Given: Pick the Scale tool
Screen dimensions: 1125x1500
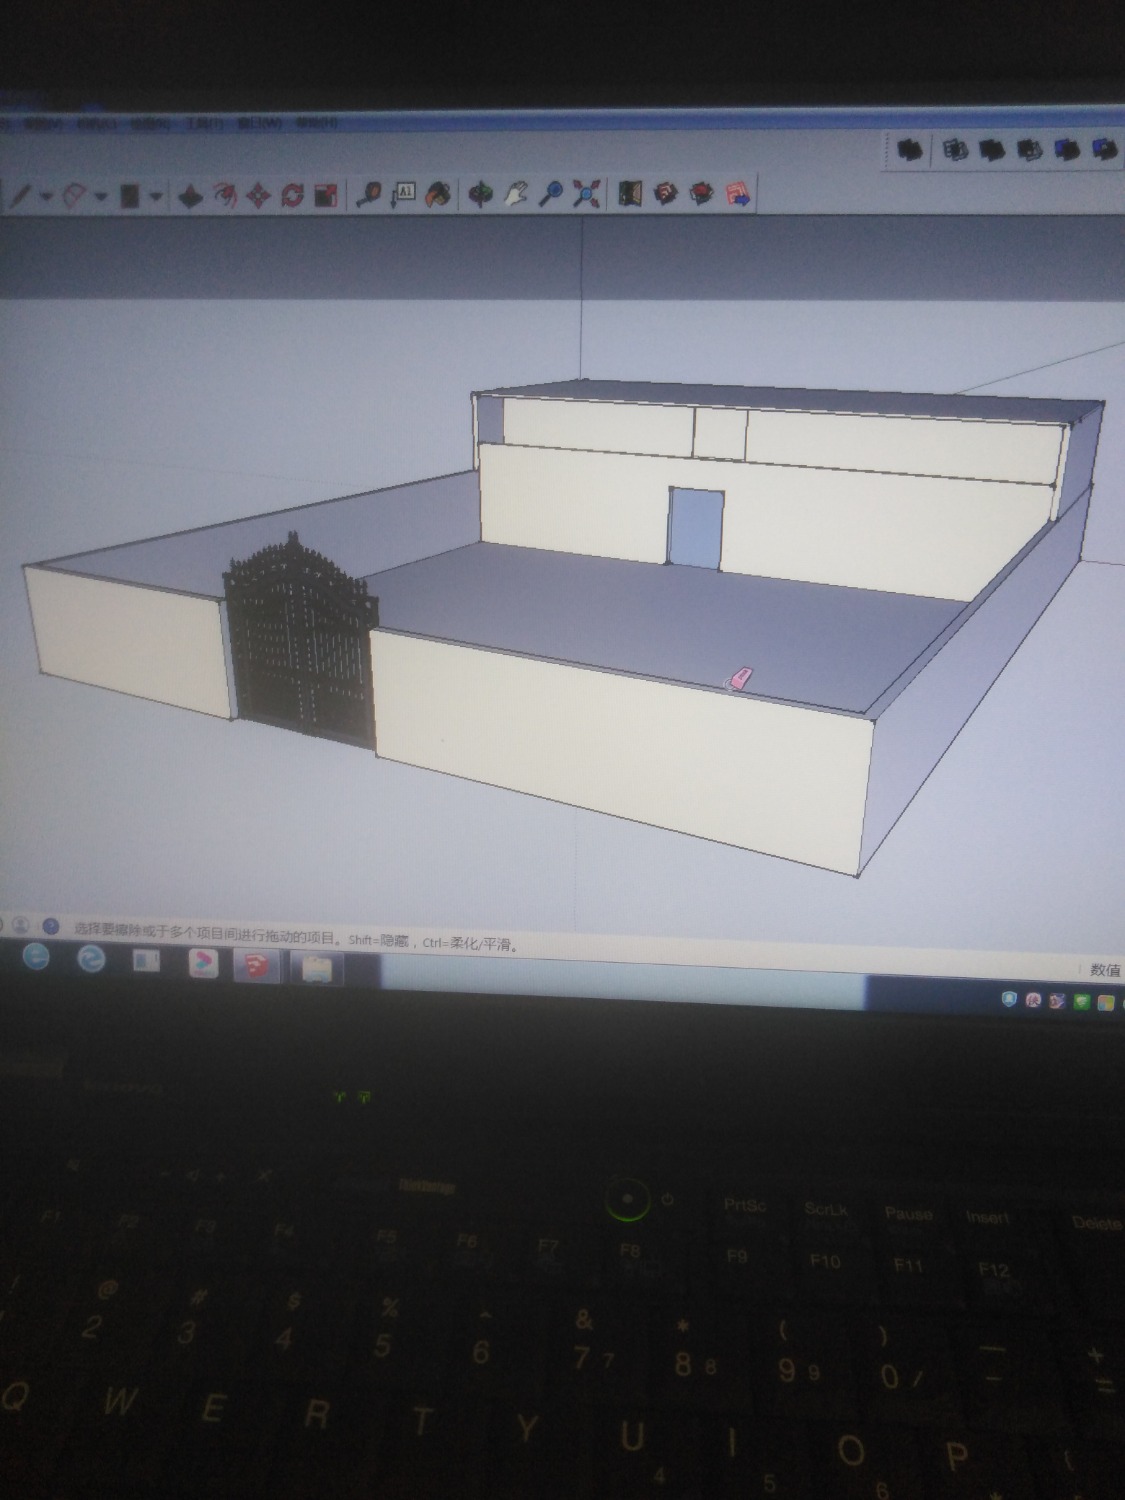Looking at the screenshot, I should pos(325,194).
